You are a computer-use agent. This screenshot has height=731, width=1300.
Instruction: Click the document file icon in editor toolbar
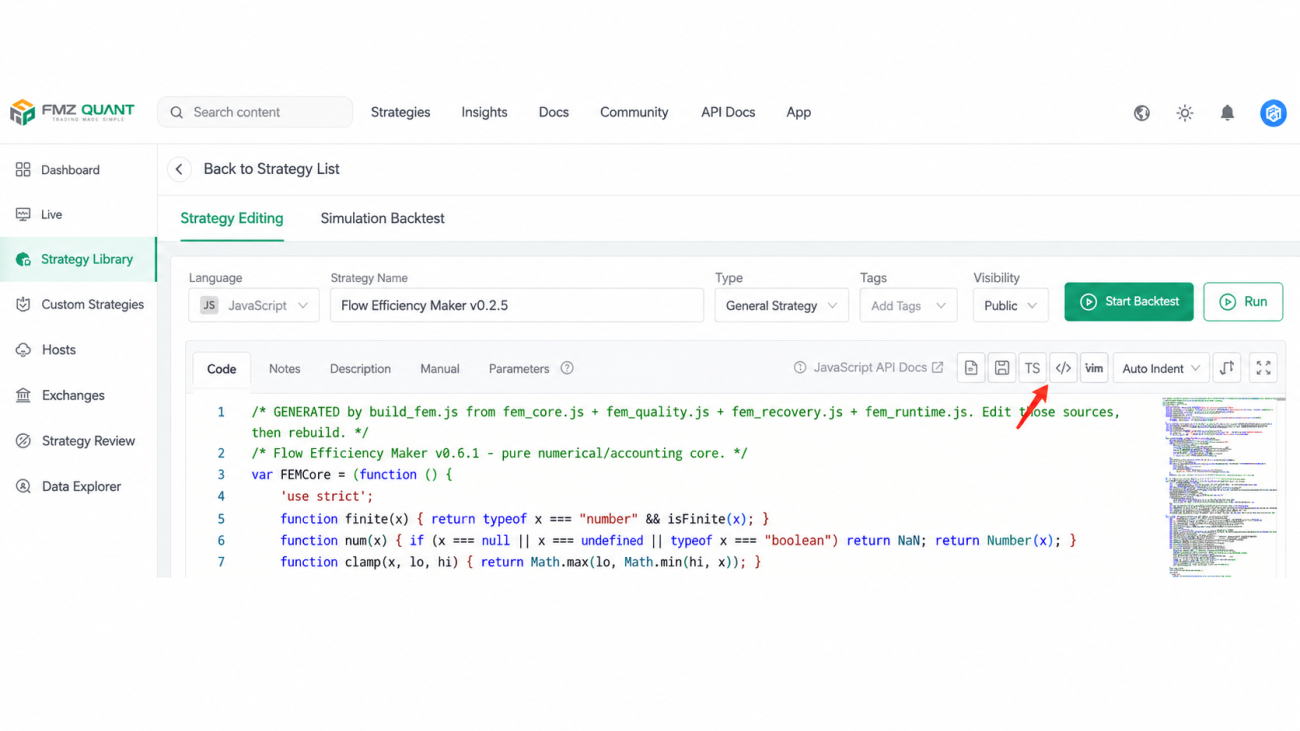971,368
